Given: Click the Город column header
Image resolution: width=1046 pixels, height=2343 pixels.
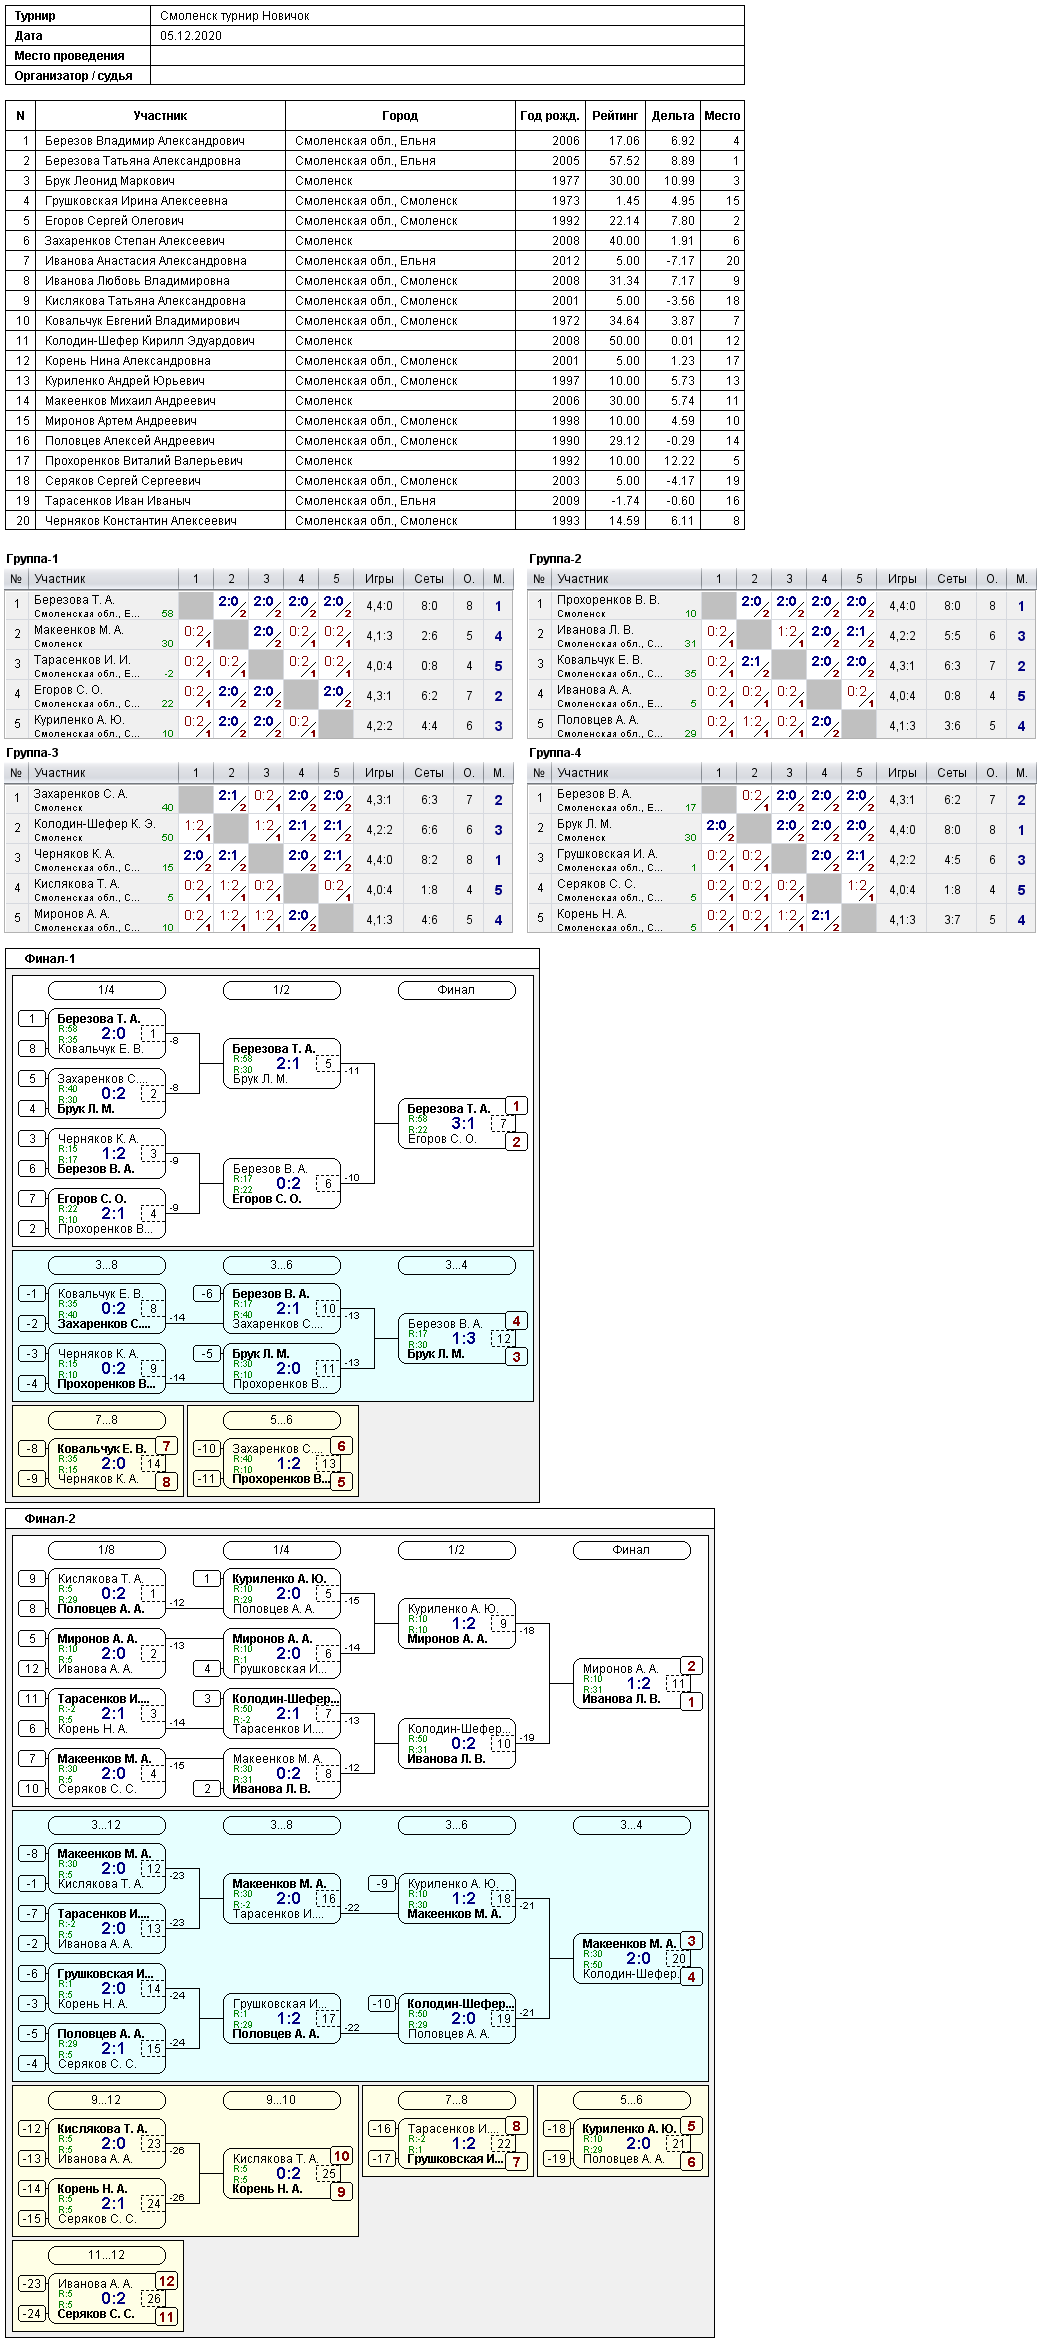Looking at the screenshot, I should (x=400, y=116).
